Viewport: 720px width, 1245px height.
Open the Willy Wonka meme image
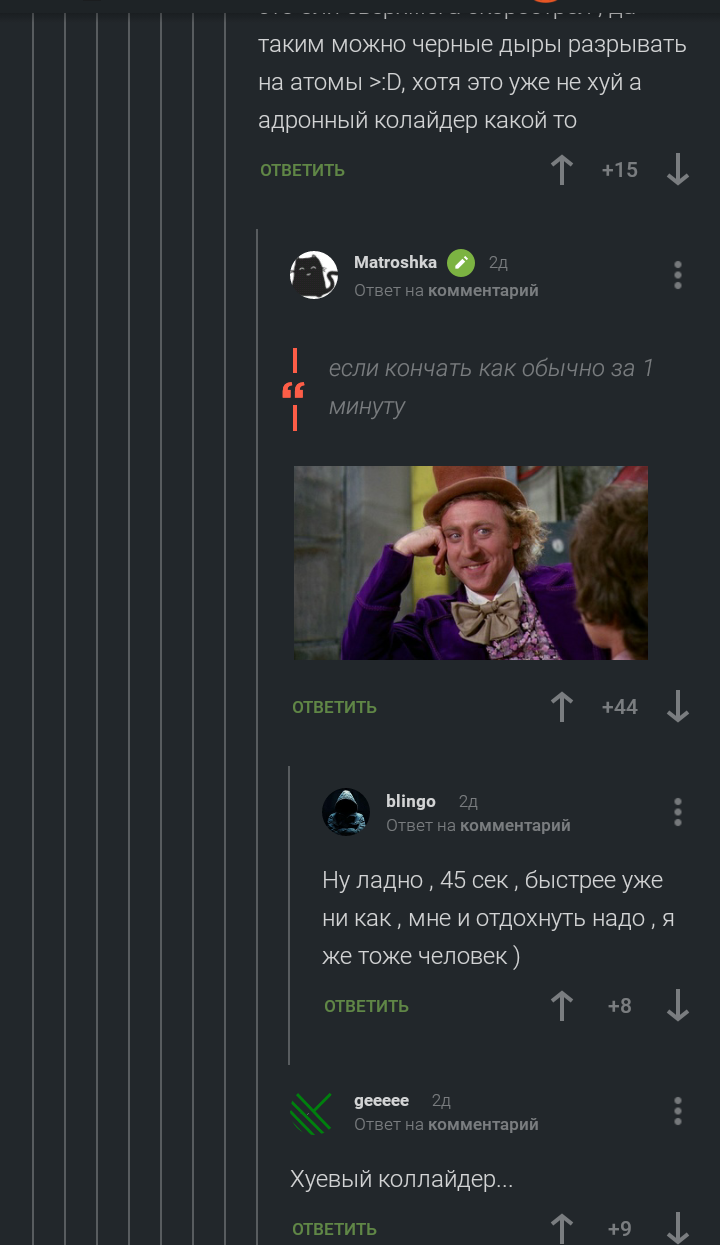tap(471, 563)
